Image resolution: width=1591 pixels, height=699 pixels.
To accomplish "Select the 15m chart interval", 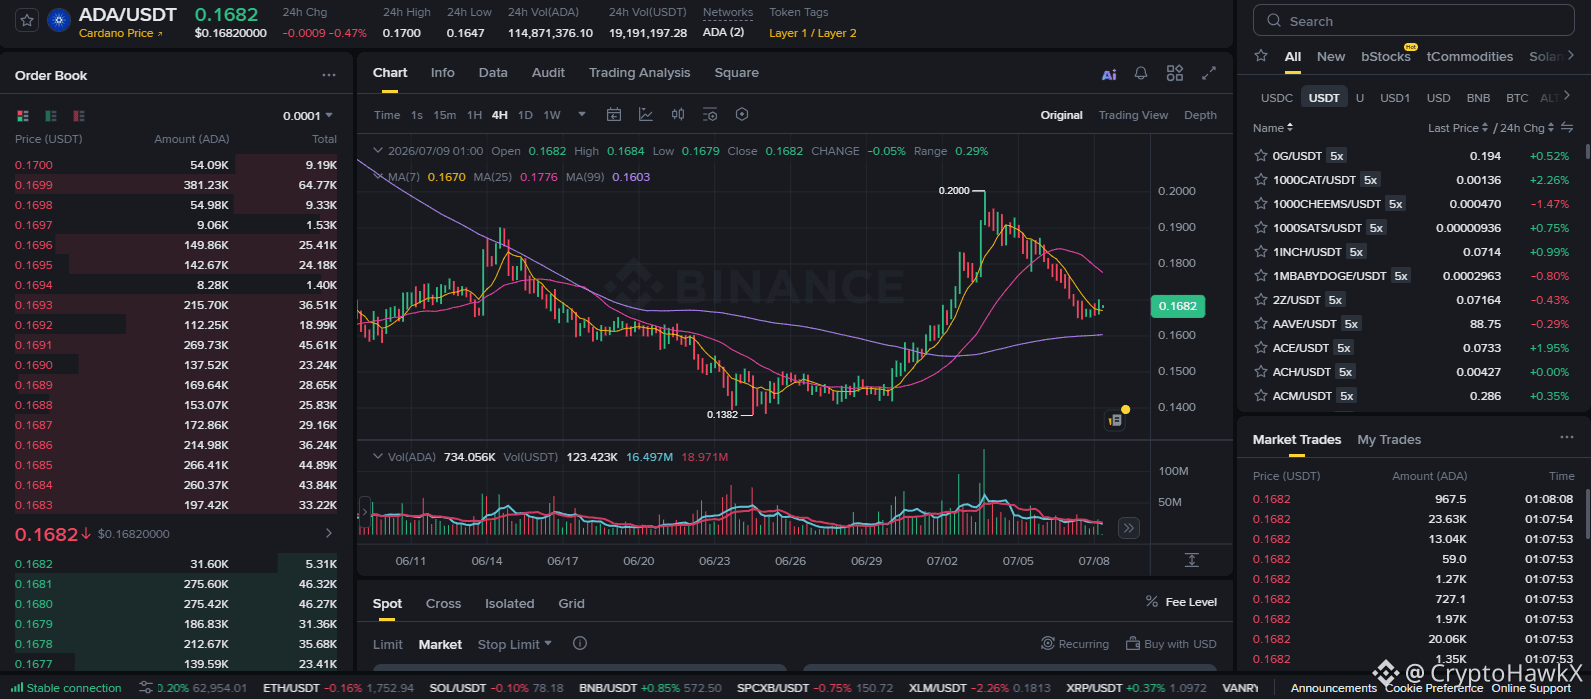I will click(x=444, y=115).
